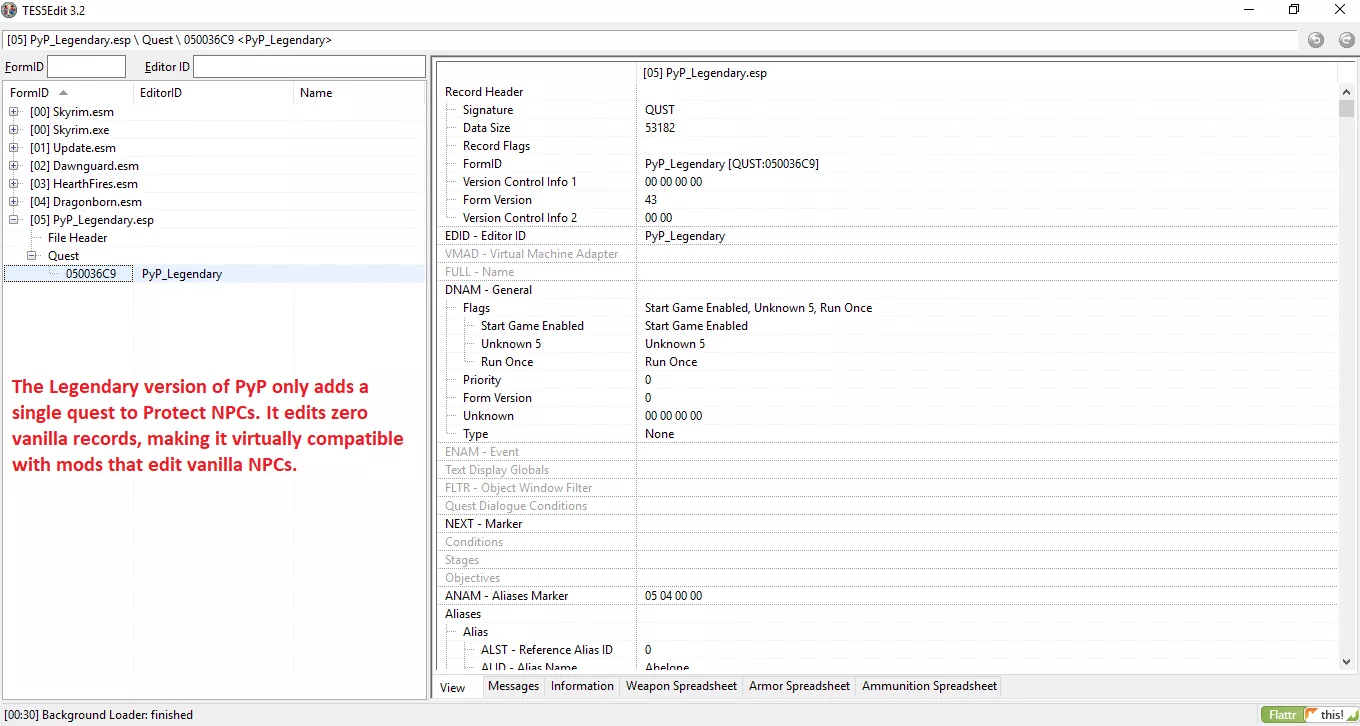Click the TES5Edit application icon in title bar
This screenshot has height=726, width=1360.
[x=10, y=10]
